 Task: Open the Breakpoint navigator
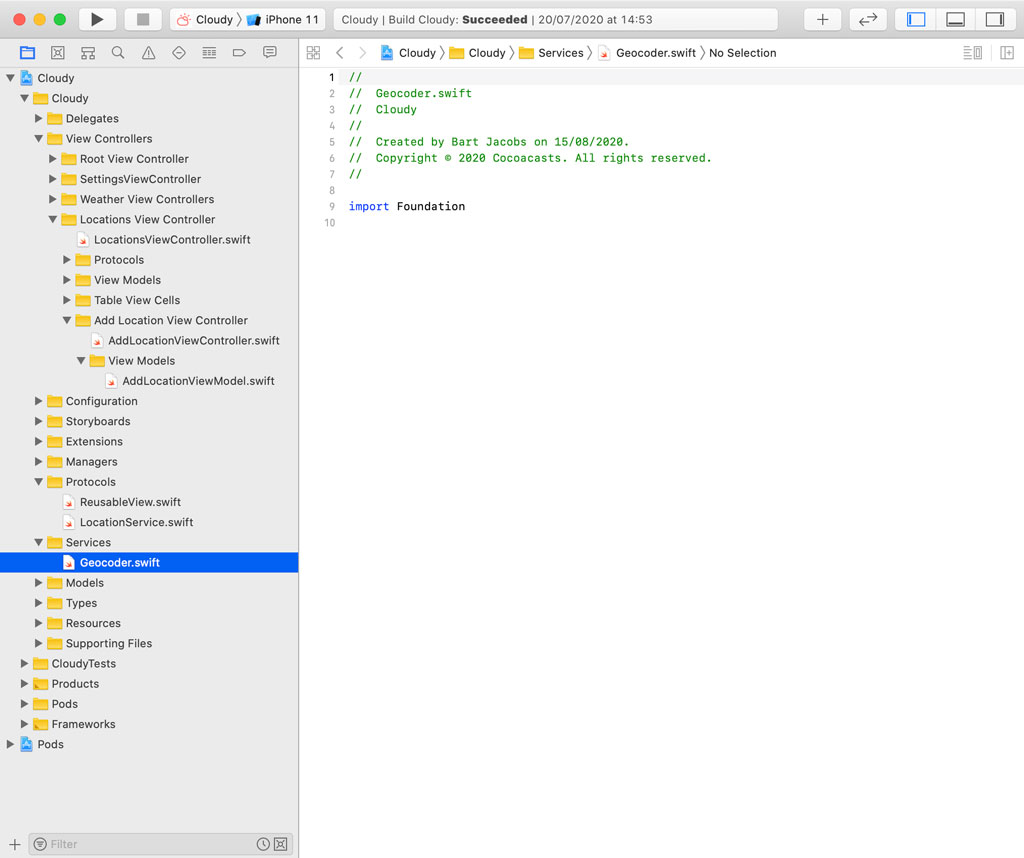[x=240, y=53]
